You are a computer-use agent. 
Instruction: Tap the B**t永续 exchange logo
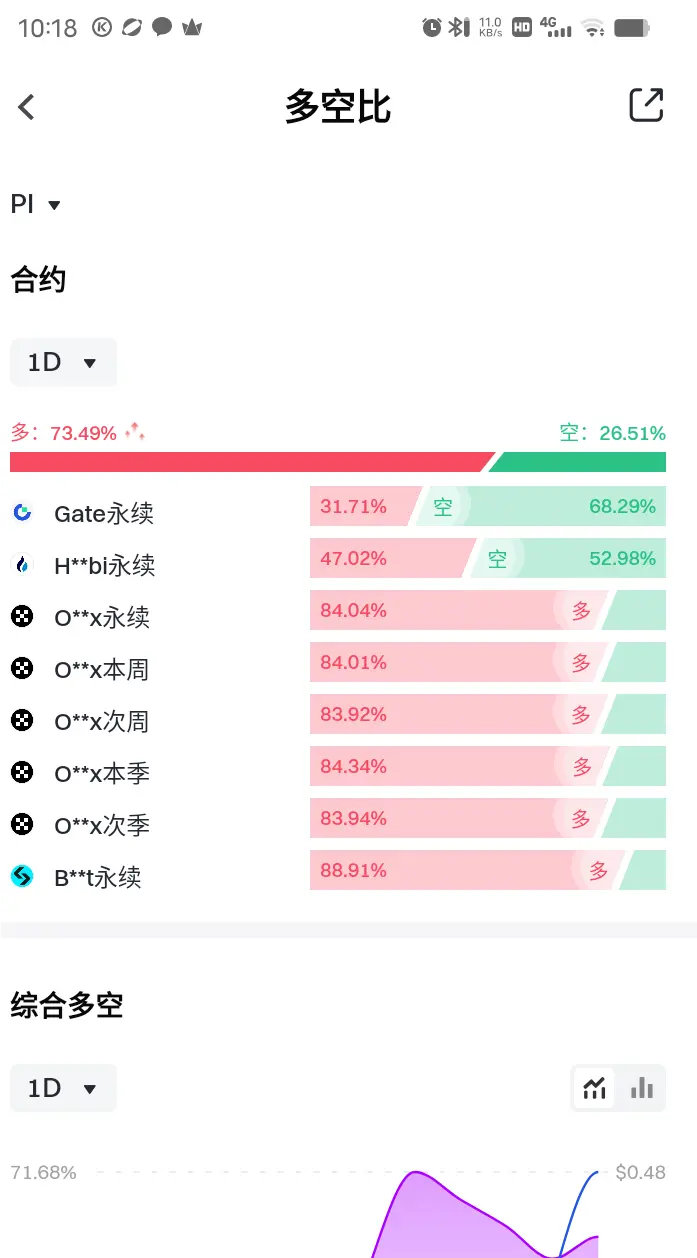(22, 877)
